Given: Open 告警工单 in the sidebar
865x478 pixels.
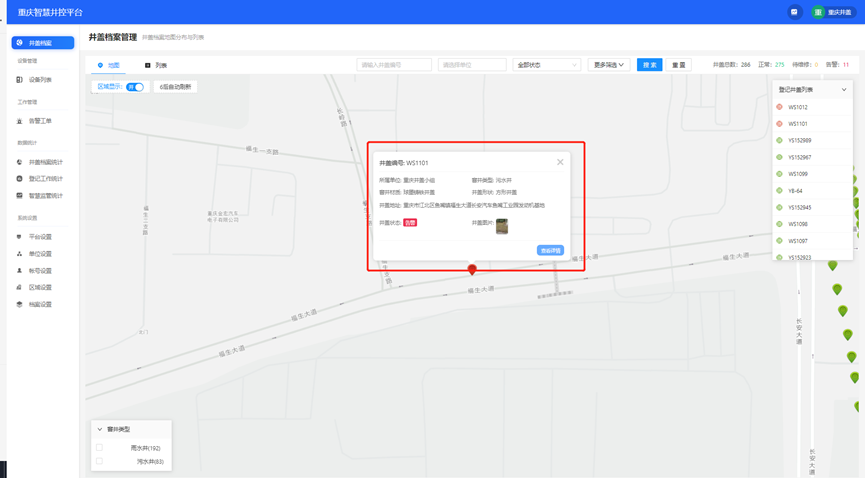Looking at the screenshot, I should [40, 121].
